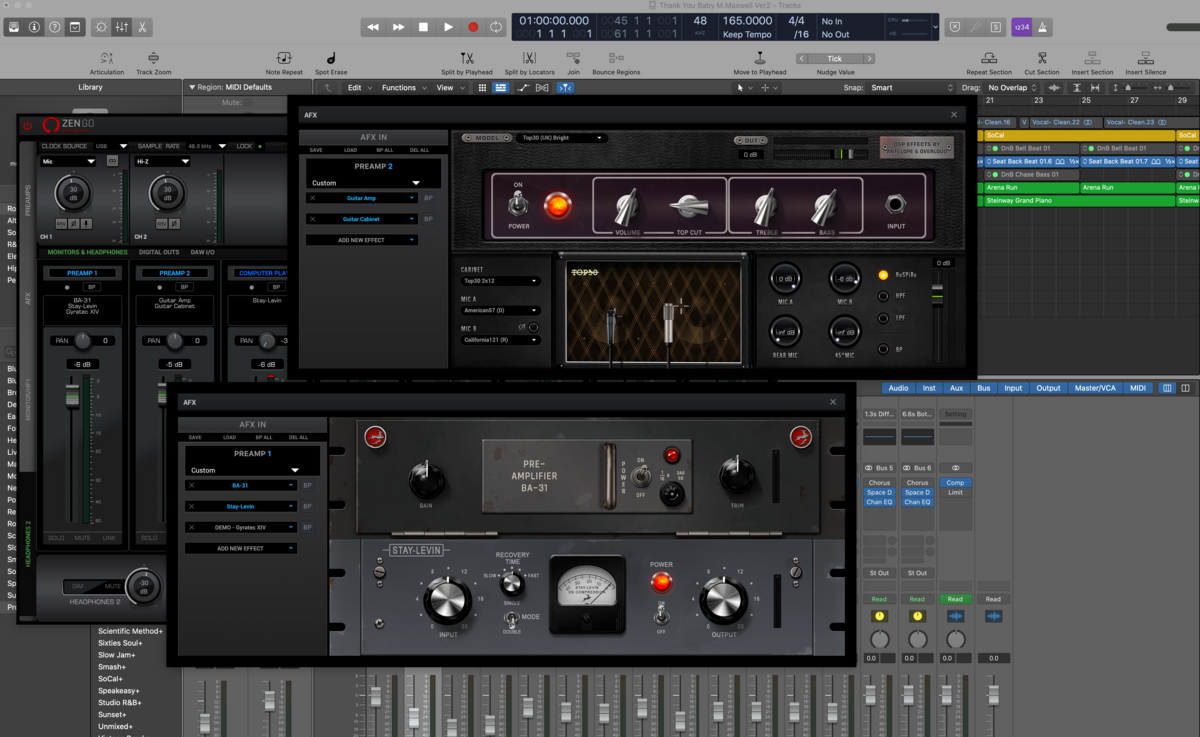Click the Split by Playhead scissors icon
The width and height of the screenshot is (1200, 737).
click(467, 59)
